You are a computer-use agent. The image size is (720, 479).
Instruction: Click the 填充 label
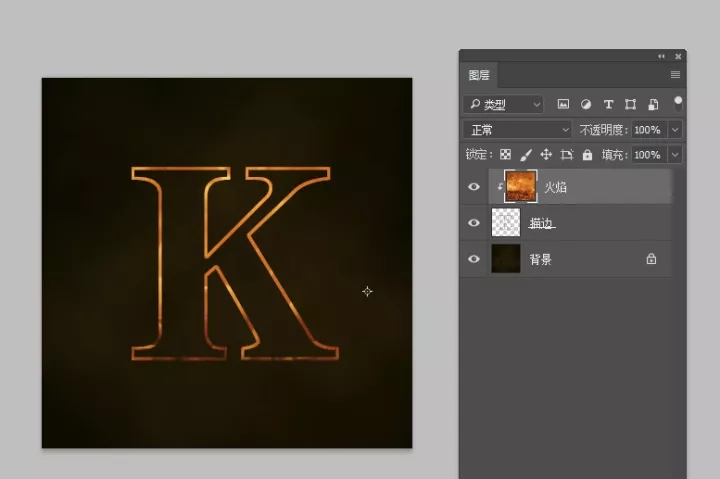pyautogui.click(x=614, y=155)
